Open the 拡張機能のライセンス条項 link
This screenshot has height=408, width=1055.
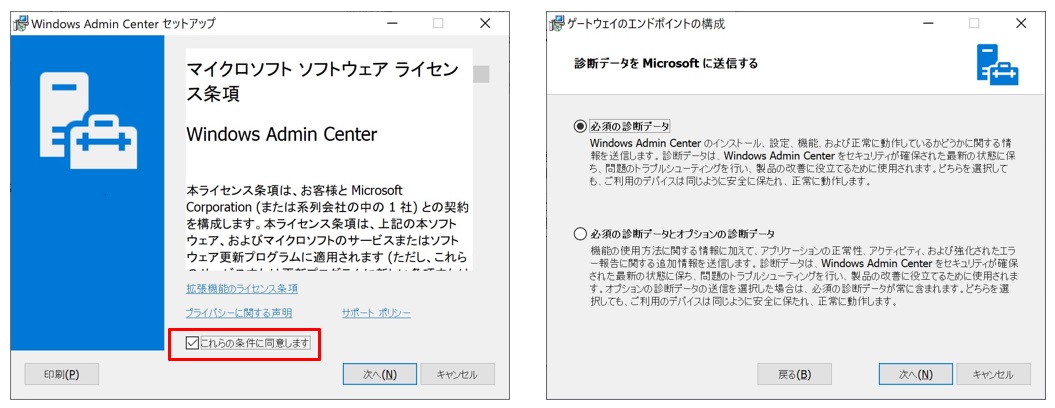pyautogui.click(x=241, y=289)
